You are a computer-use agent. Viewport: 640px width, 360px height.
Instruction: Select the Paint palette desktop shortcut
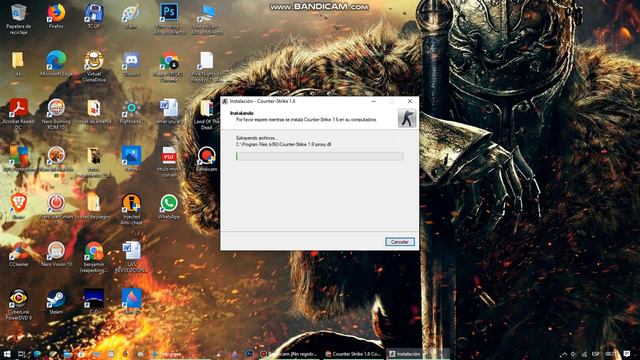(131, 16)
